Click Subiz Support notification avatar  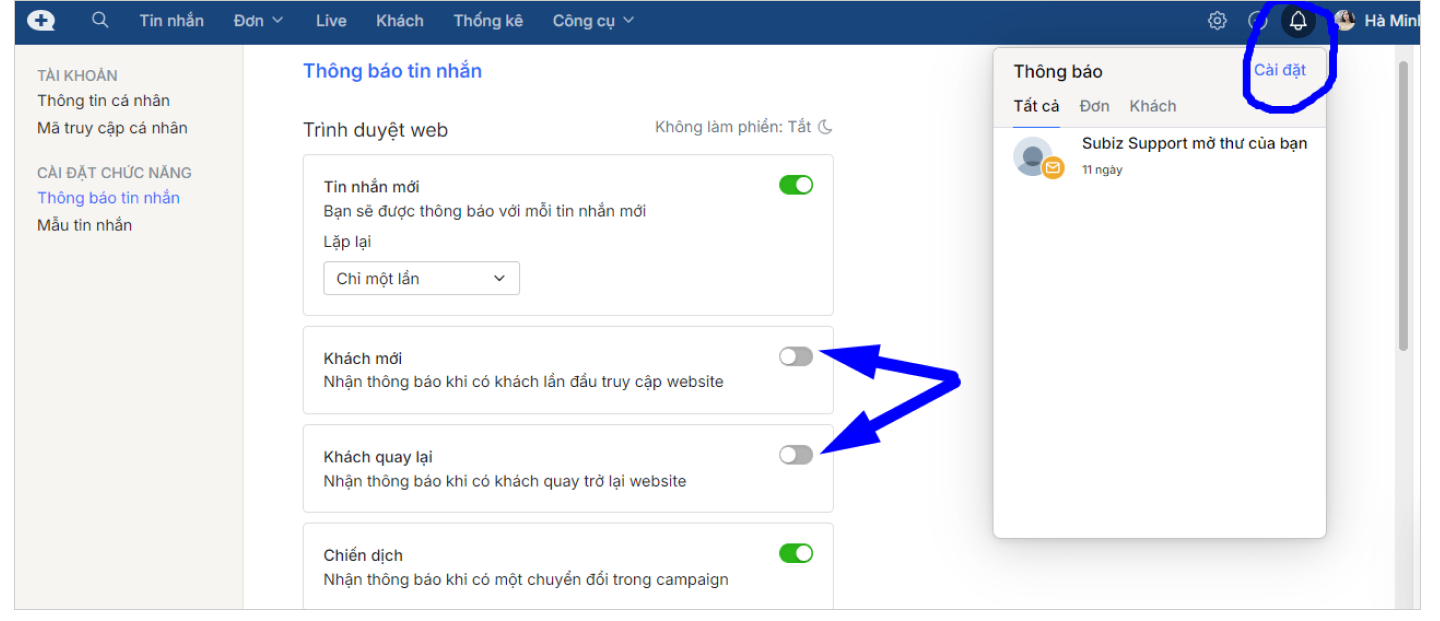click(x=1034, y=157)
